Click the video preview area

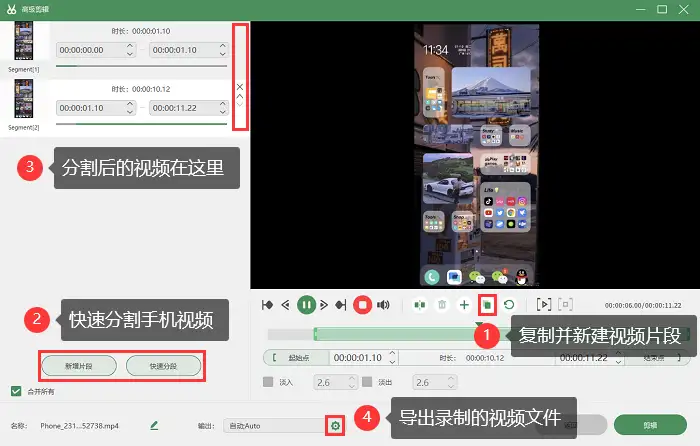click(475, 155)
